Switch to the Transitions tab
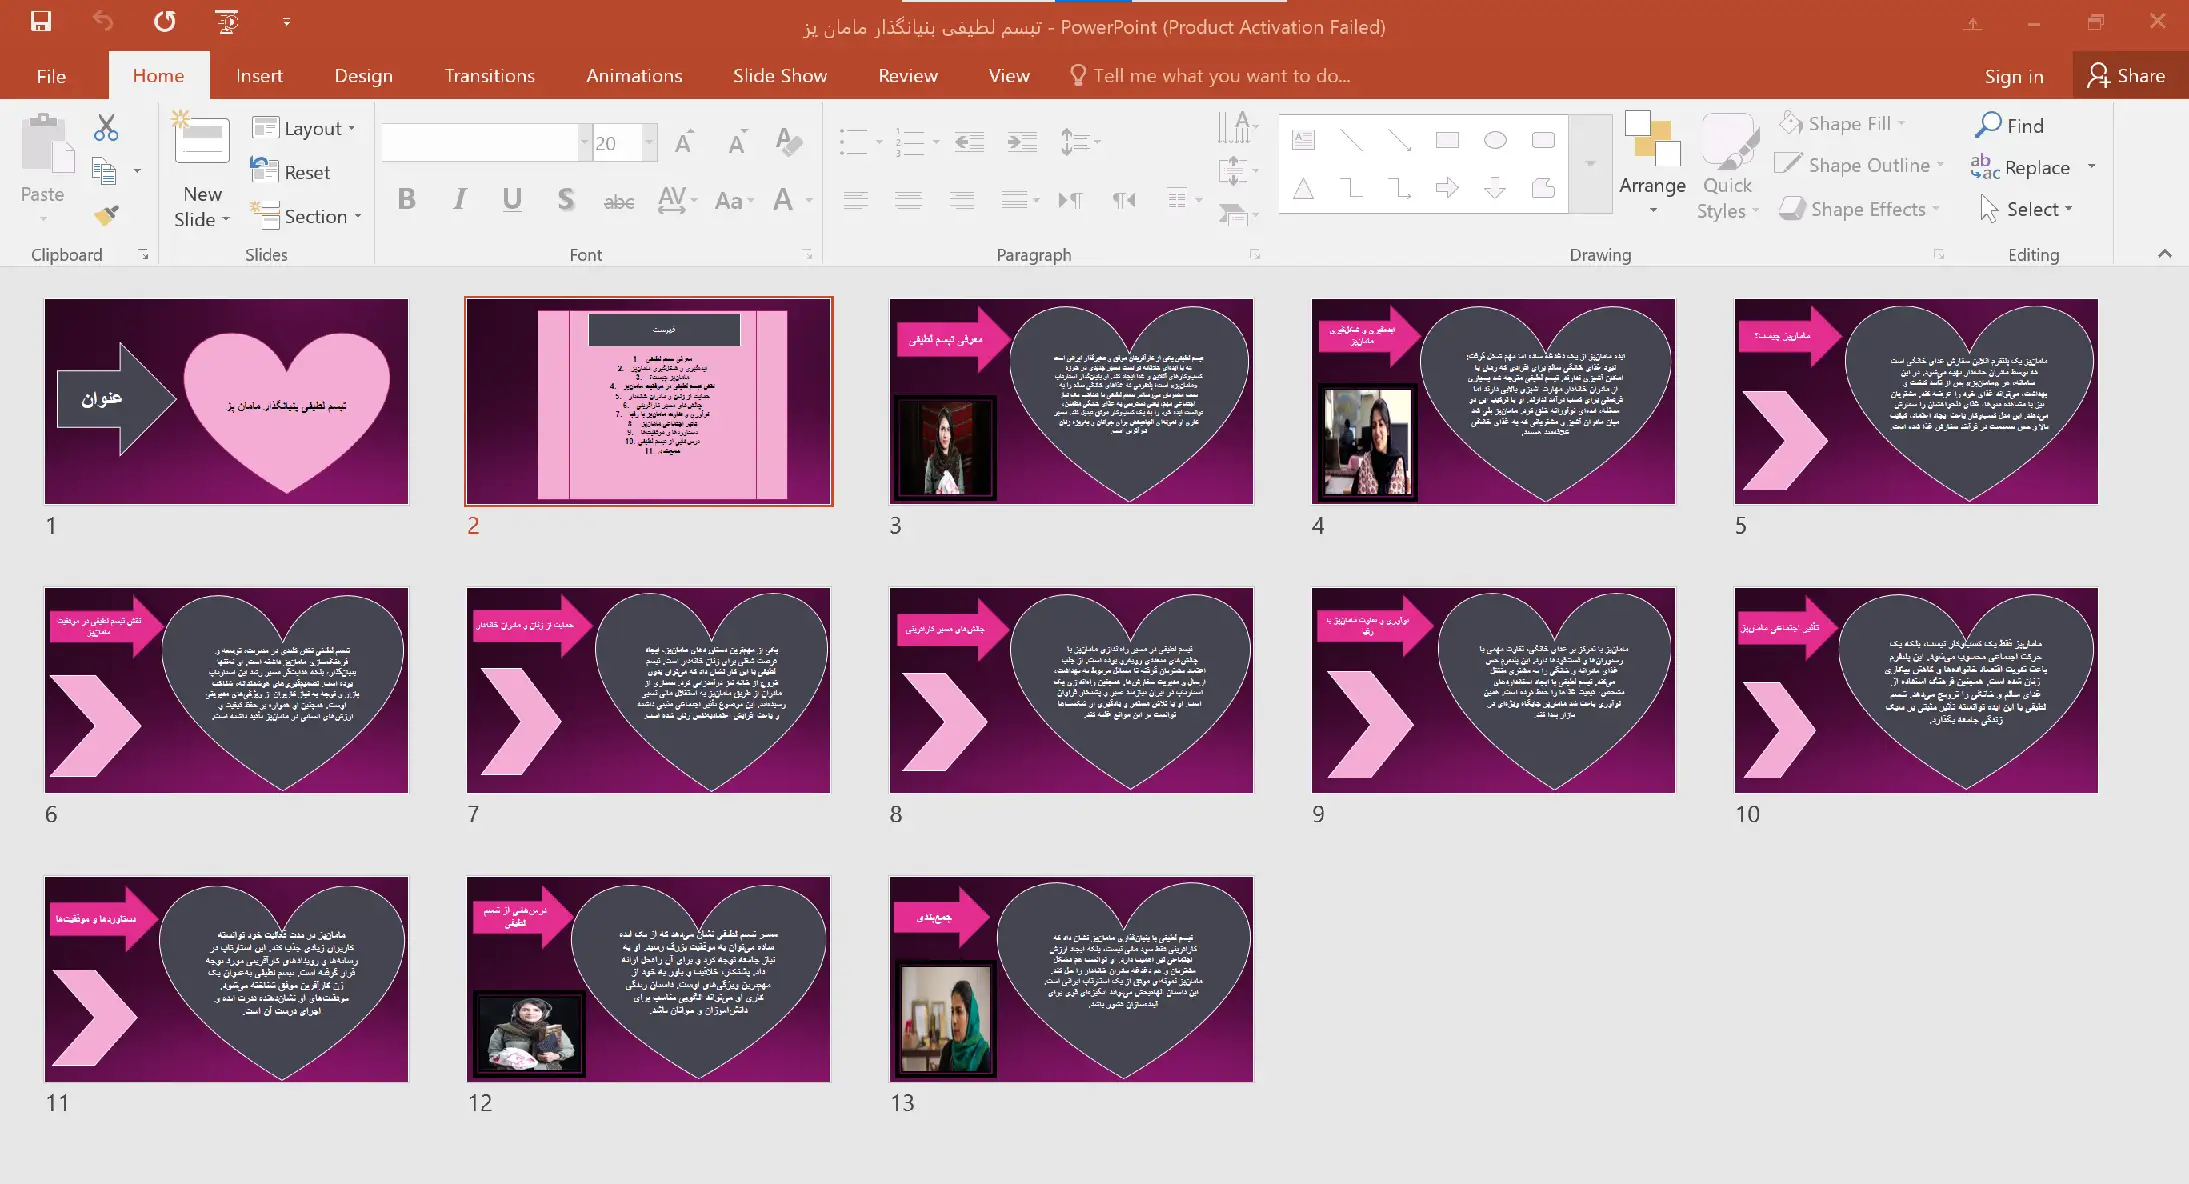Screen dimensions: 2189x1184 click(489, 76)
